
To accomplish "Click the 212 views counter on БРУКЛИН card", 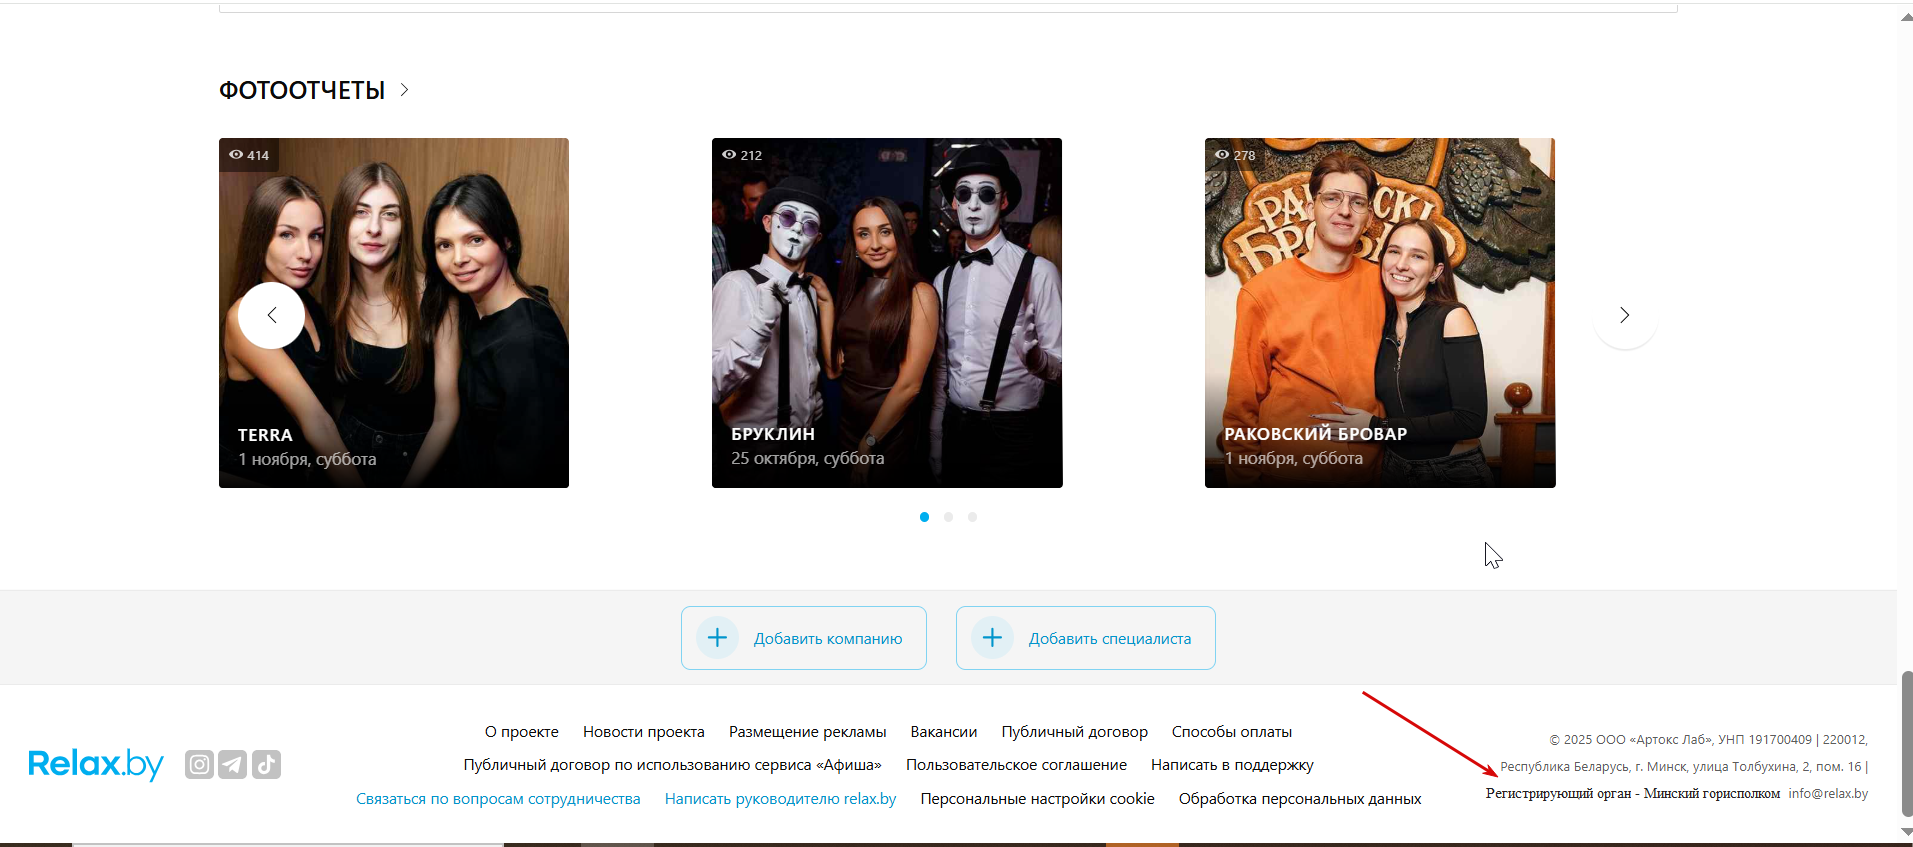I will click(x=742, y=155).
